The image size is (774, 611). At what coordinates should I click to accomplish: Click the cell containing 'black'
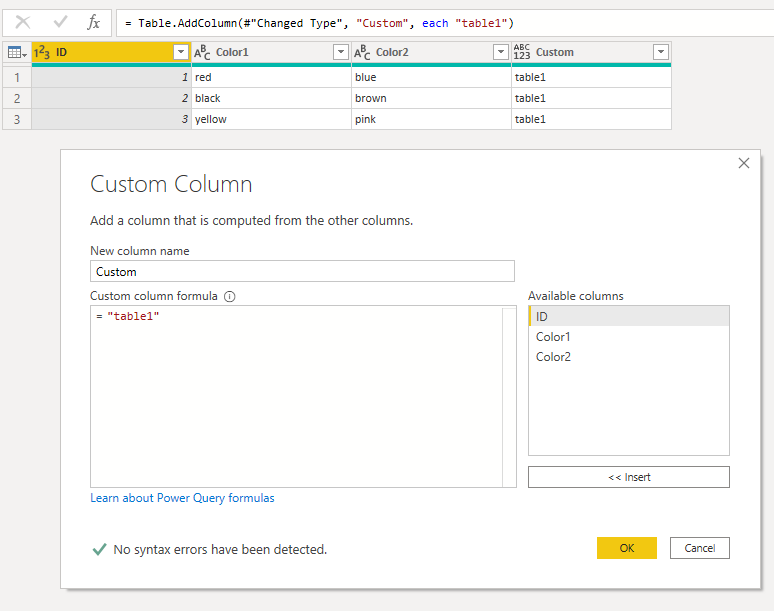click(x=271, y=98)
